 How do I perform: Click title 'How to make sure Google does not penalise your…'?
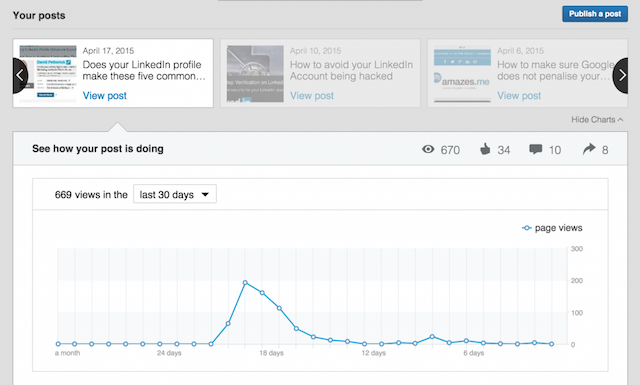555,70
